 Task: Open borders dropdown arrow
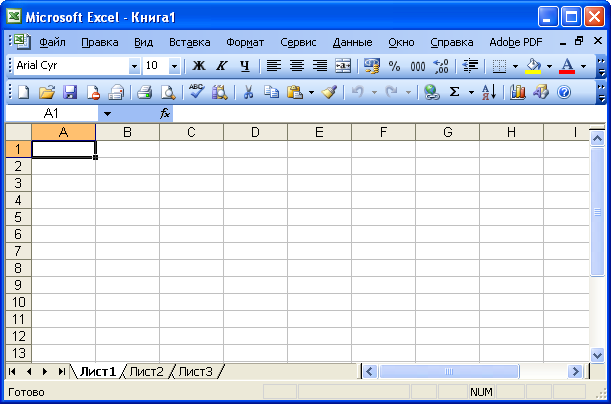(515, 66)
